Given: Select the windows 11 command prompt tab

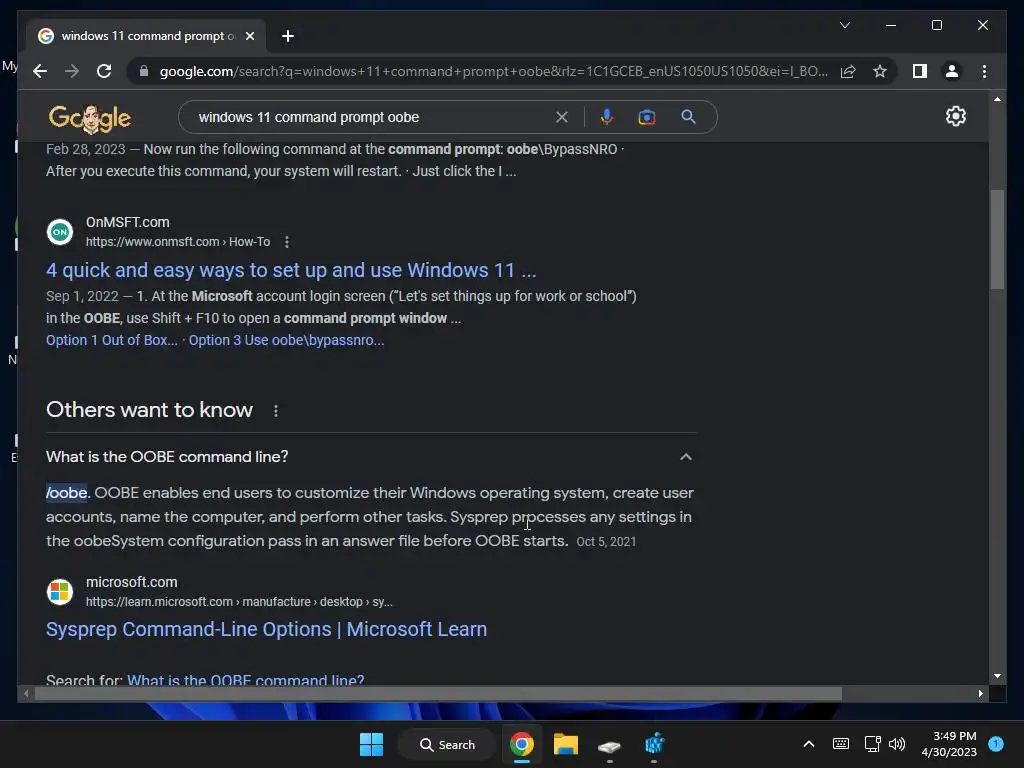Looking at the screenshot, I should (146, 36).
